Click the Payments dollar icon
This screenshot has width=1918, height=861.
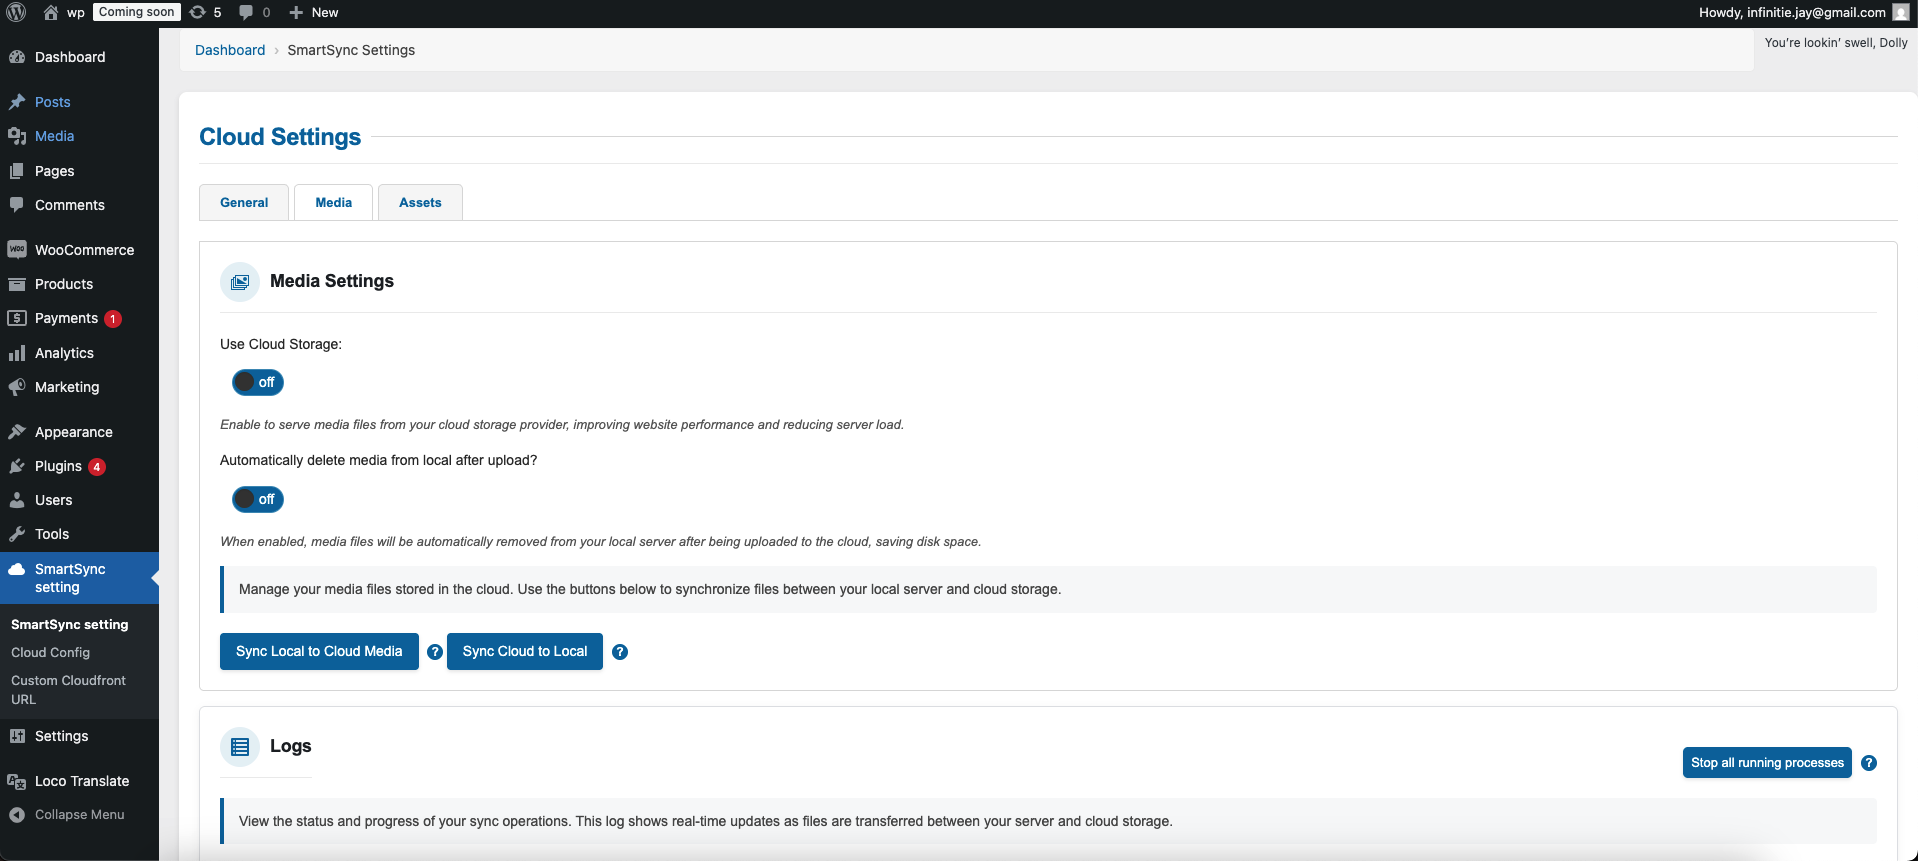click(x=17, y=318)
